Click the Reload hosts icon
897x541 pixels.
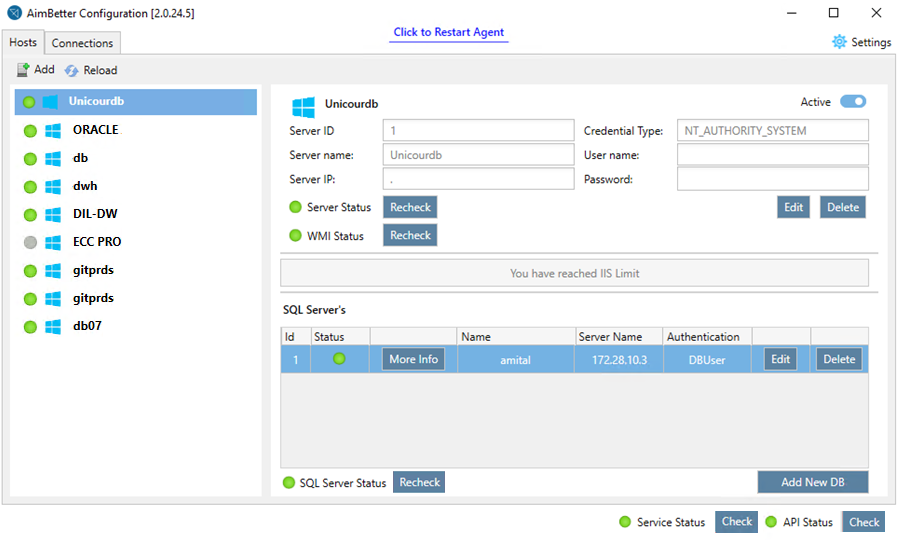(72, 70)
